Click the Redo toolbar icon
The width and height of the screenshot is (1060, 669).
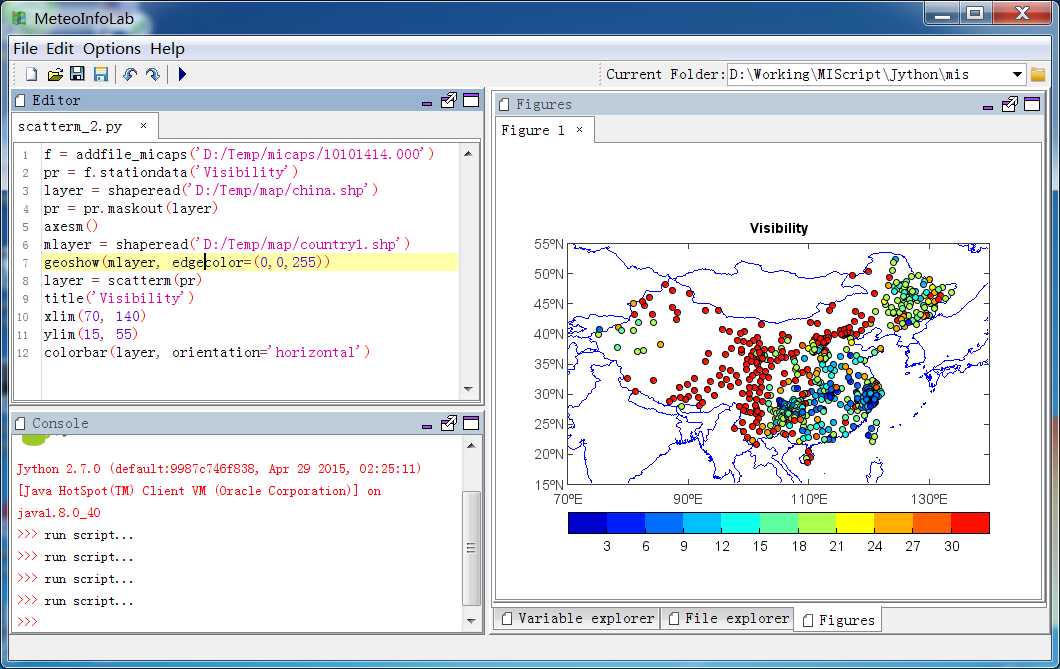[153, 74]
